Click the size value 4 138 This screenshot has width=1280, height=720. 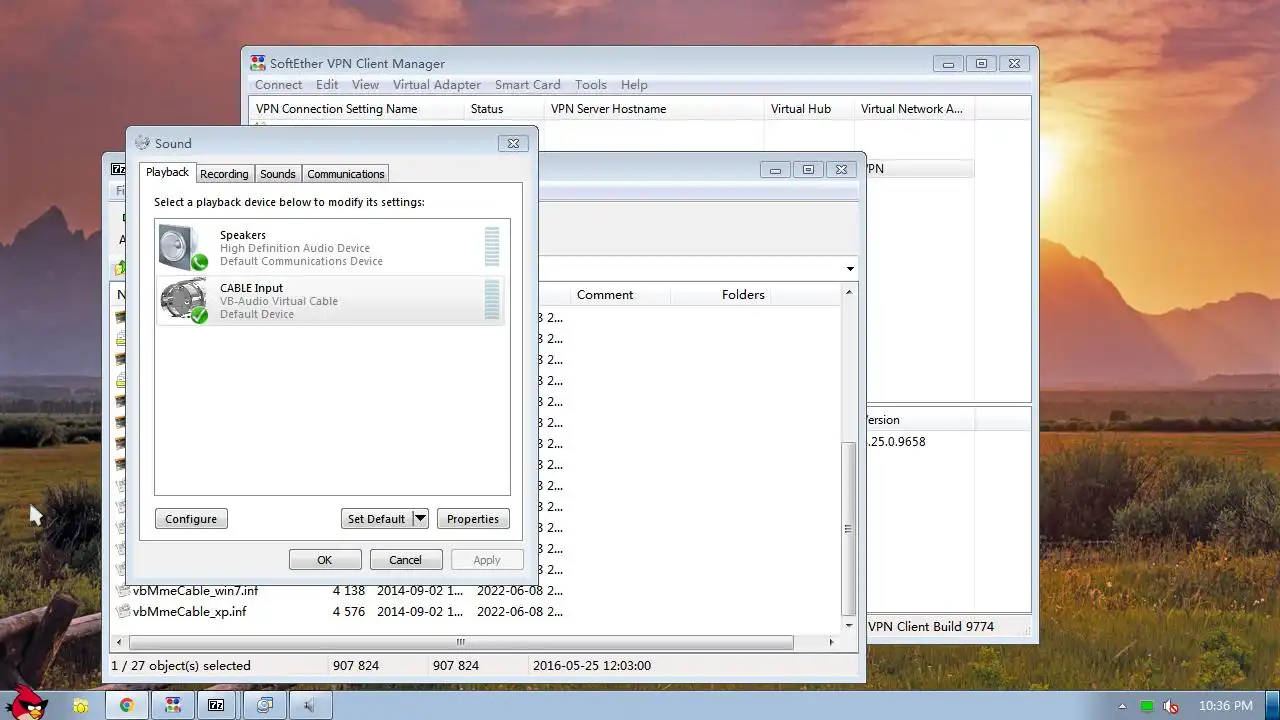point(349,590)
